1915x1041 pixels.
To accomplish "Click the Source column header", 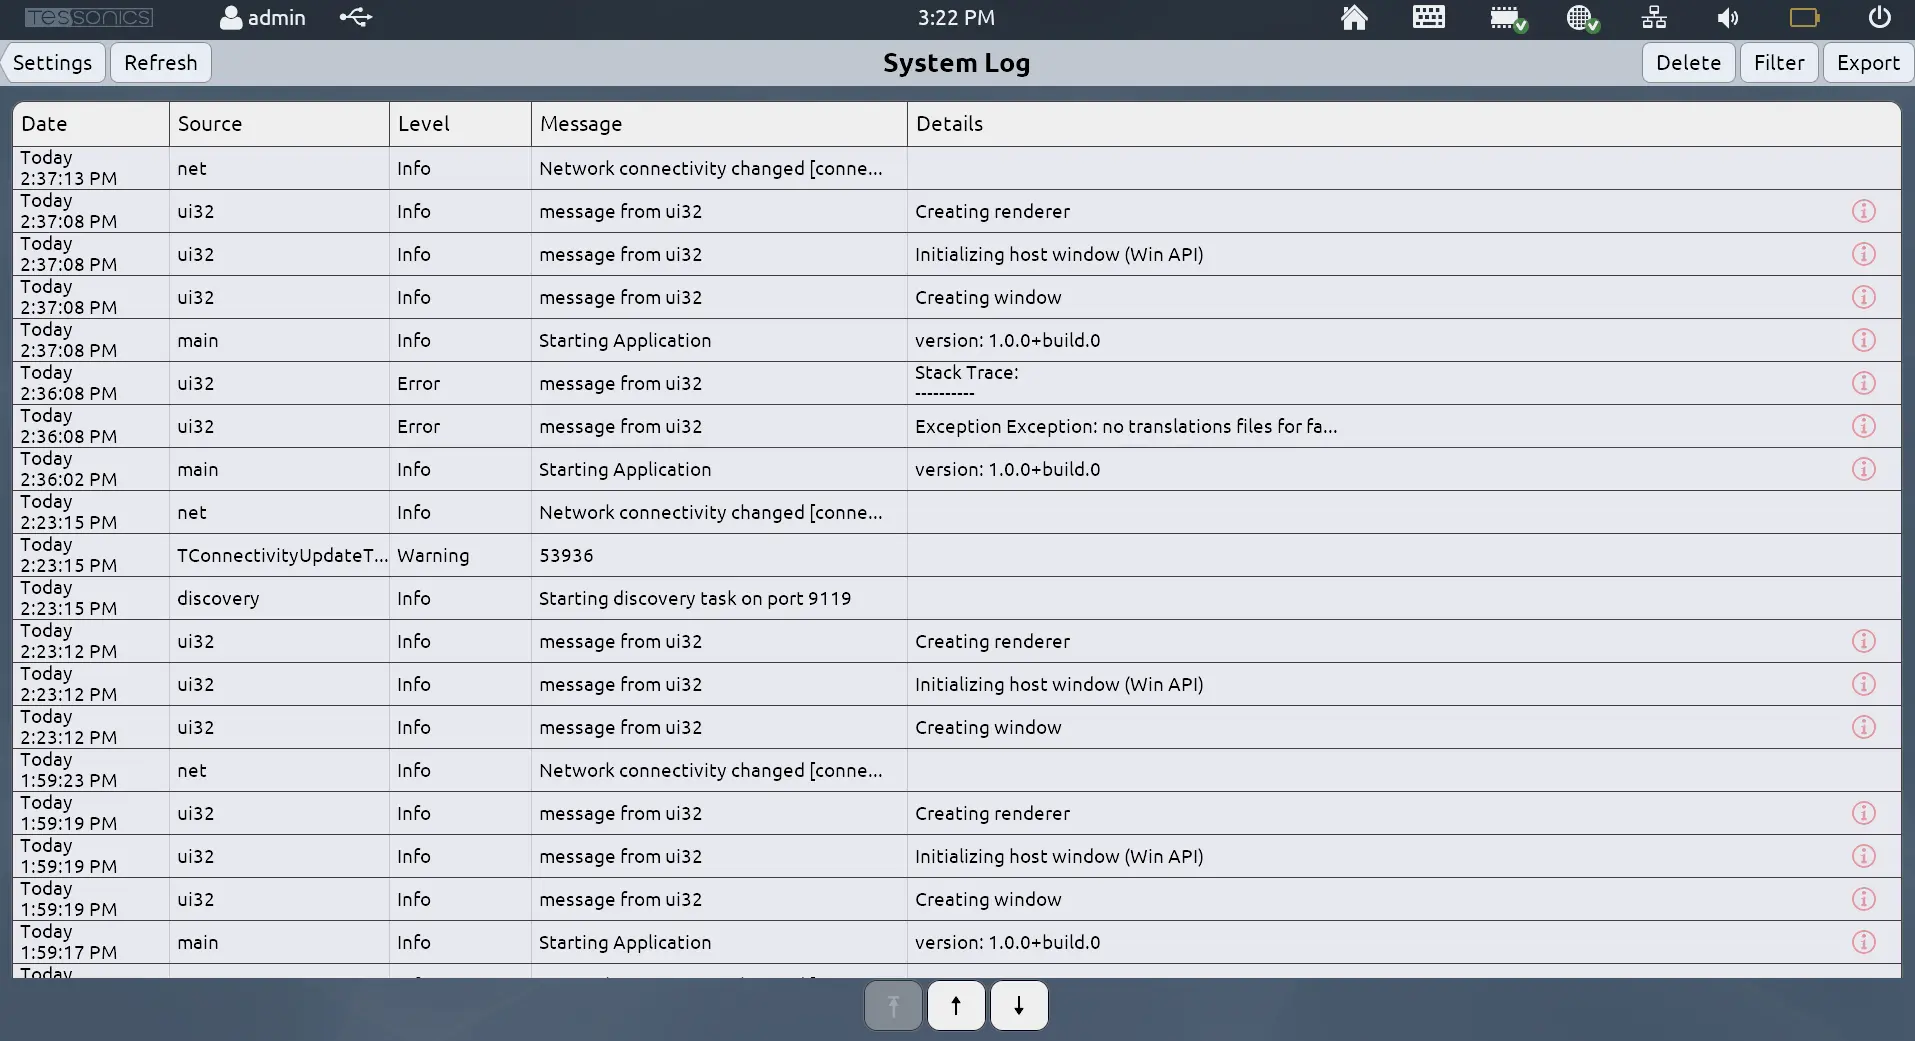I will point(279,124).
